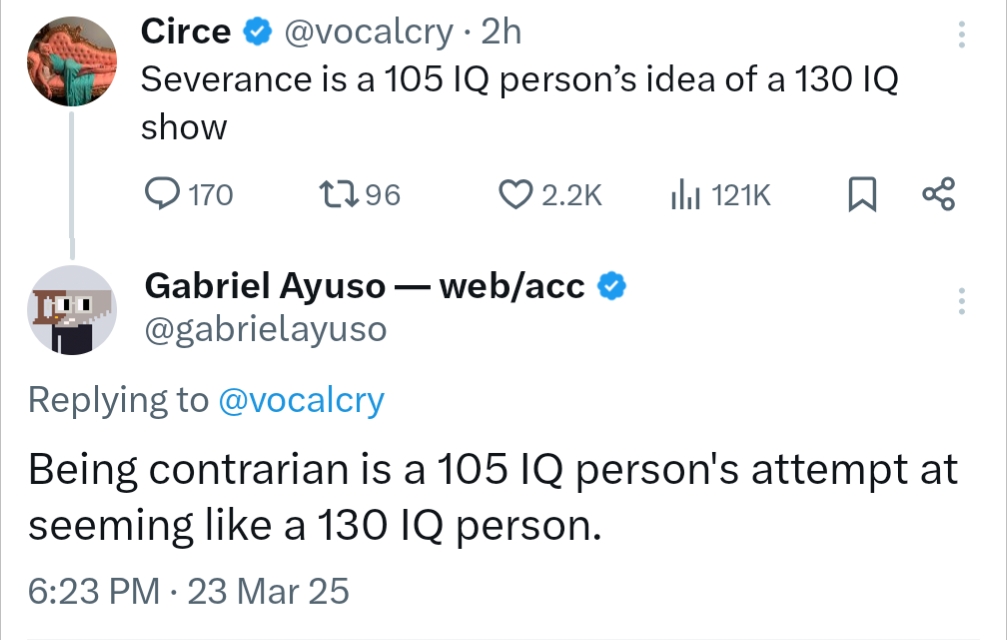This screenshot has height=640, width=1007.
Task: View analytics icon showing 121K views
Action: (x=683, y=194)
